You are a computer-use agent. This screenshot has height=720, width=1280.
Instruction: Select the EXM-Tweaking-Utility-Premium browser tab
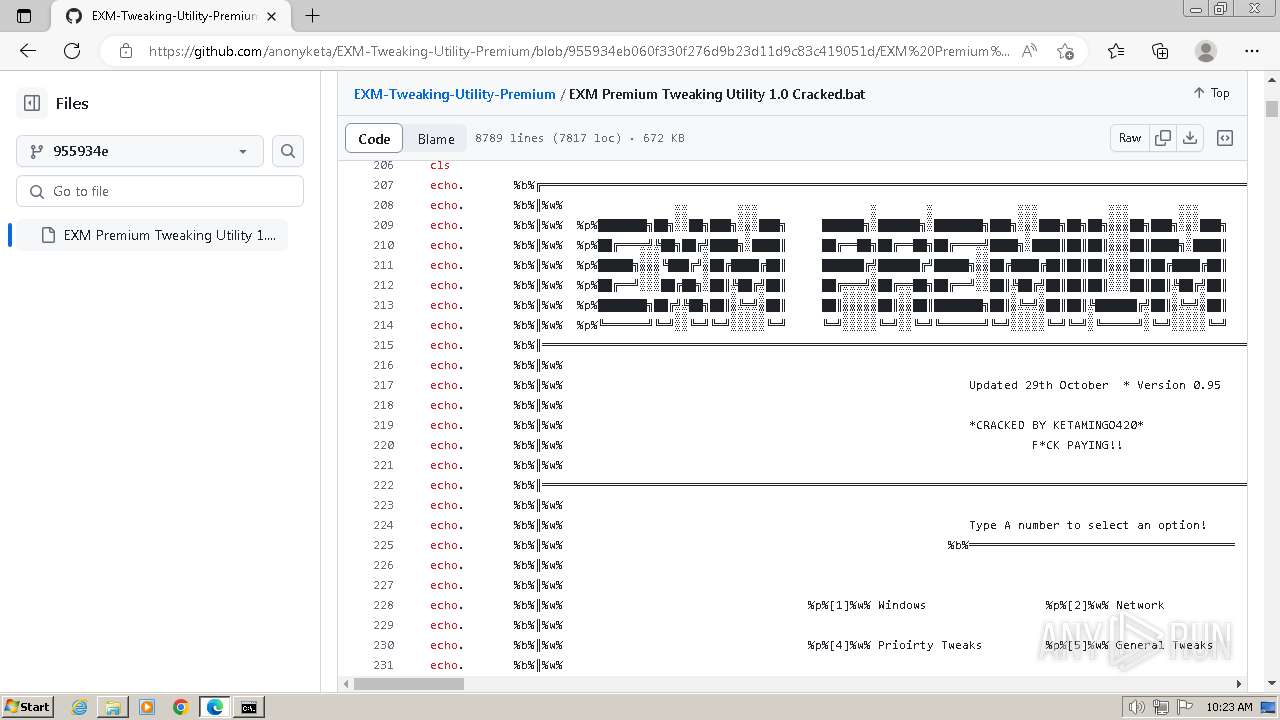170,16
